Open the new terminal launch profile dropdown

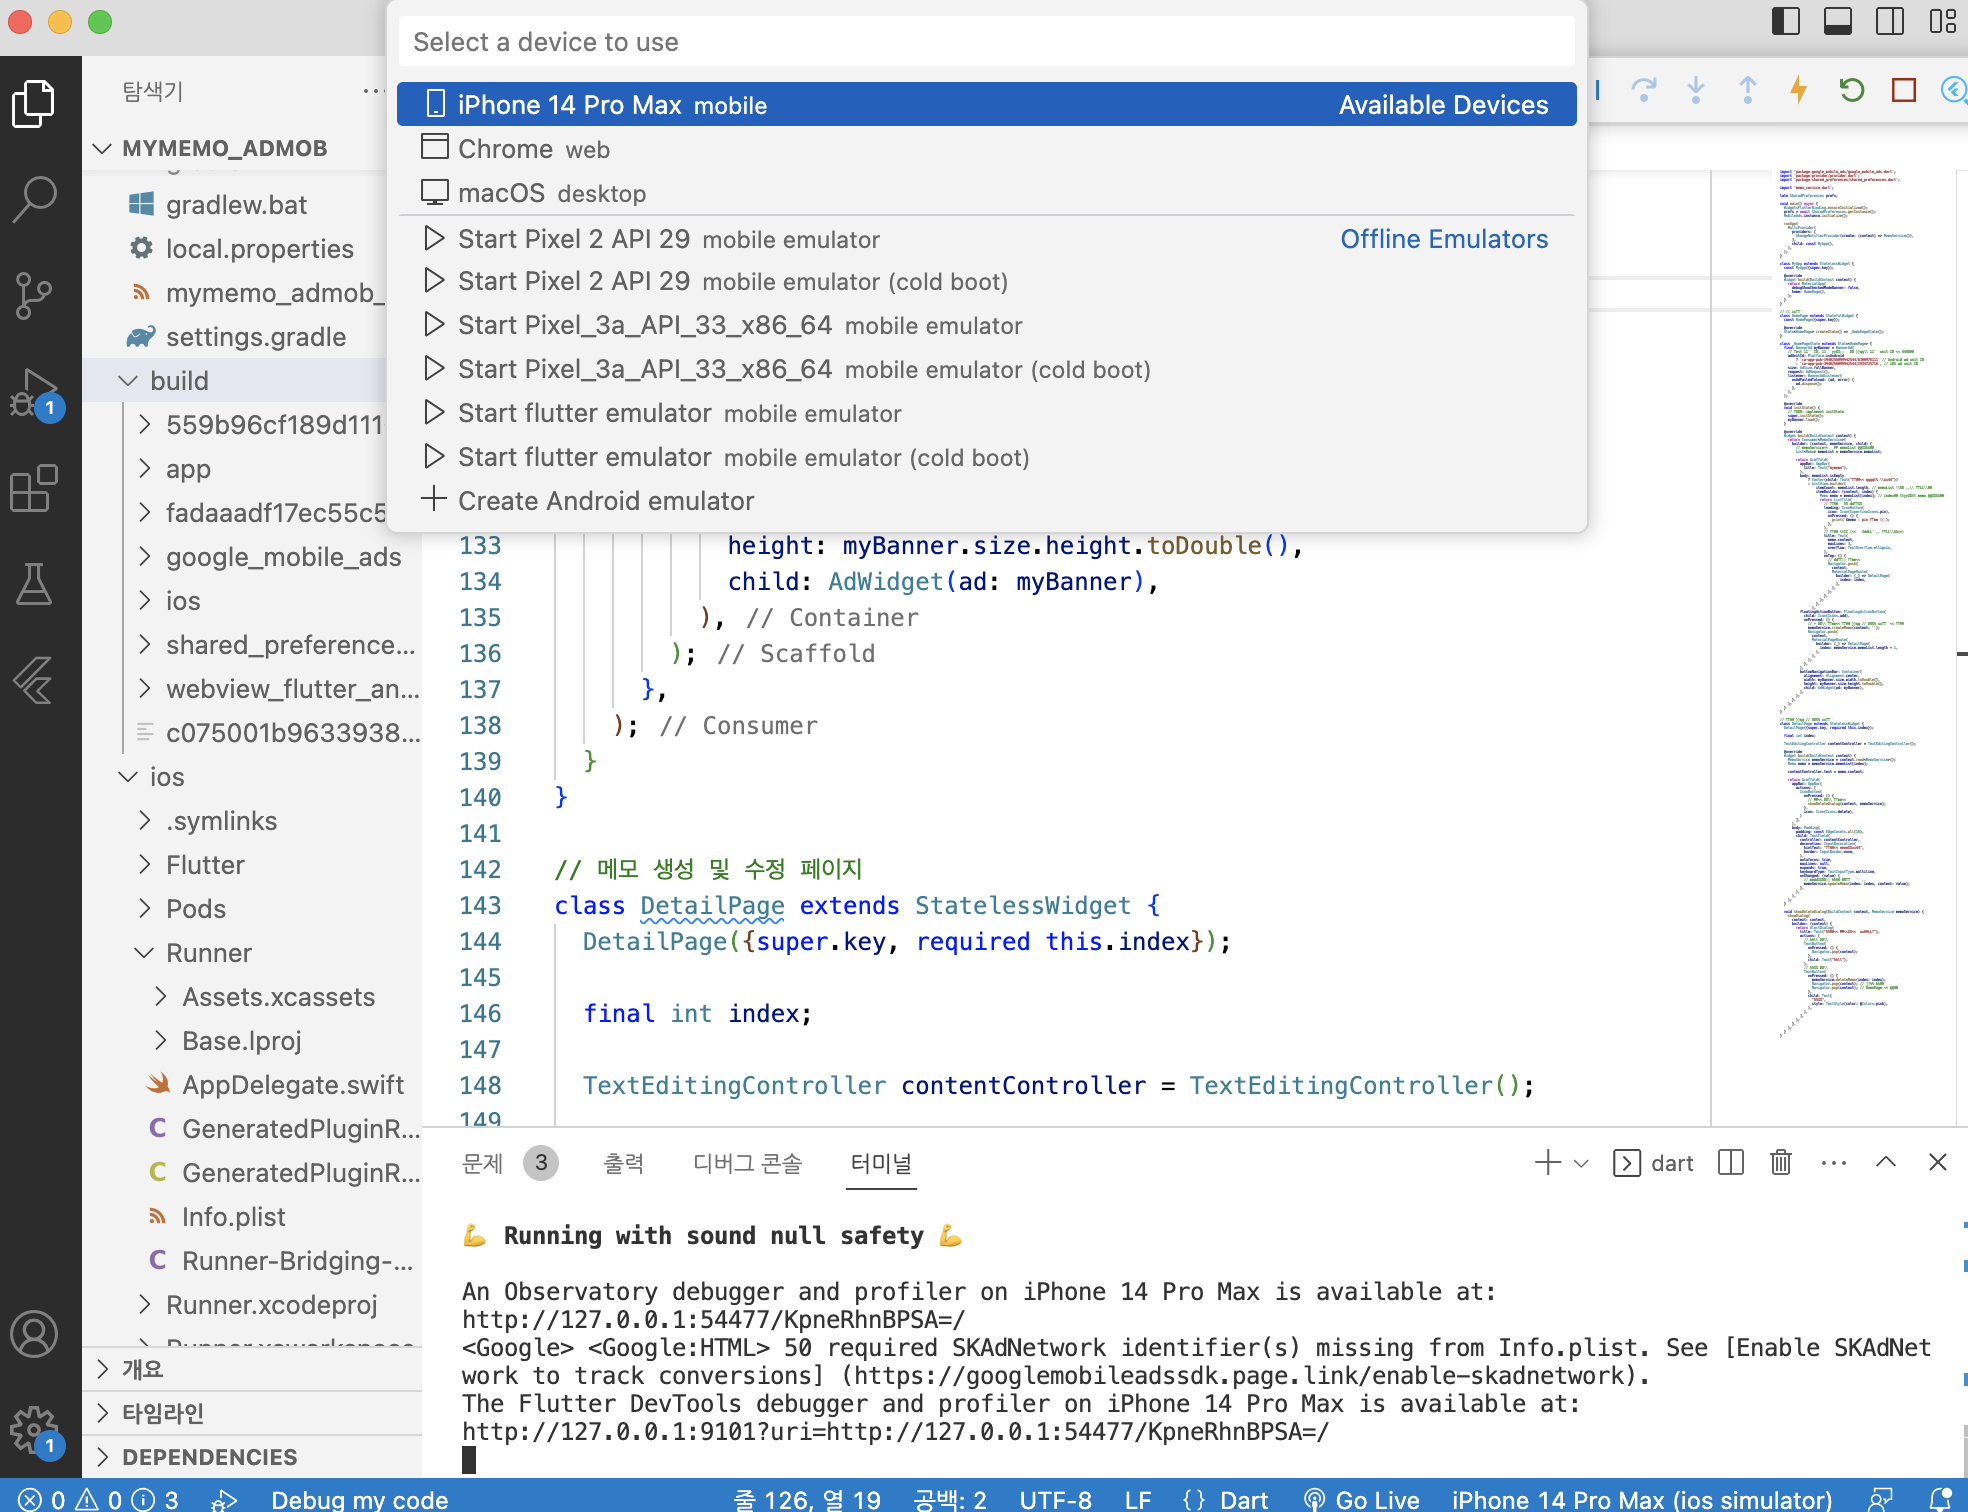coord(1581,1163)
